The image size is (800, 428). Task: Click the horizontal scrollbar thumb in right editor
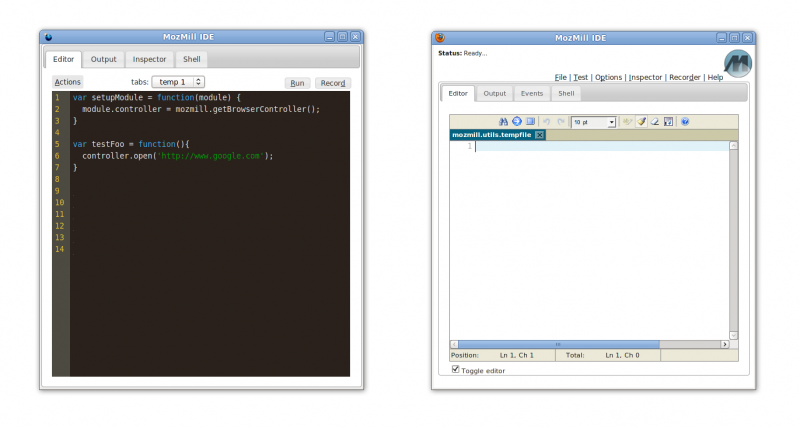[x=559, y=344]
